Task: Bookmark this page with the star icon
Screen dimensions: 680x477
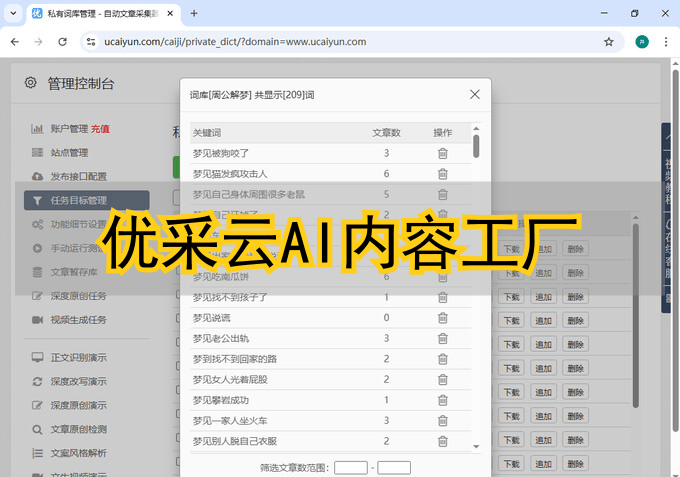Action: pyautogui.click(x=608, y=42)
